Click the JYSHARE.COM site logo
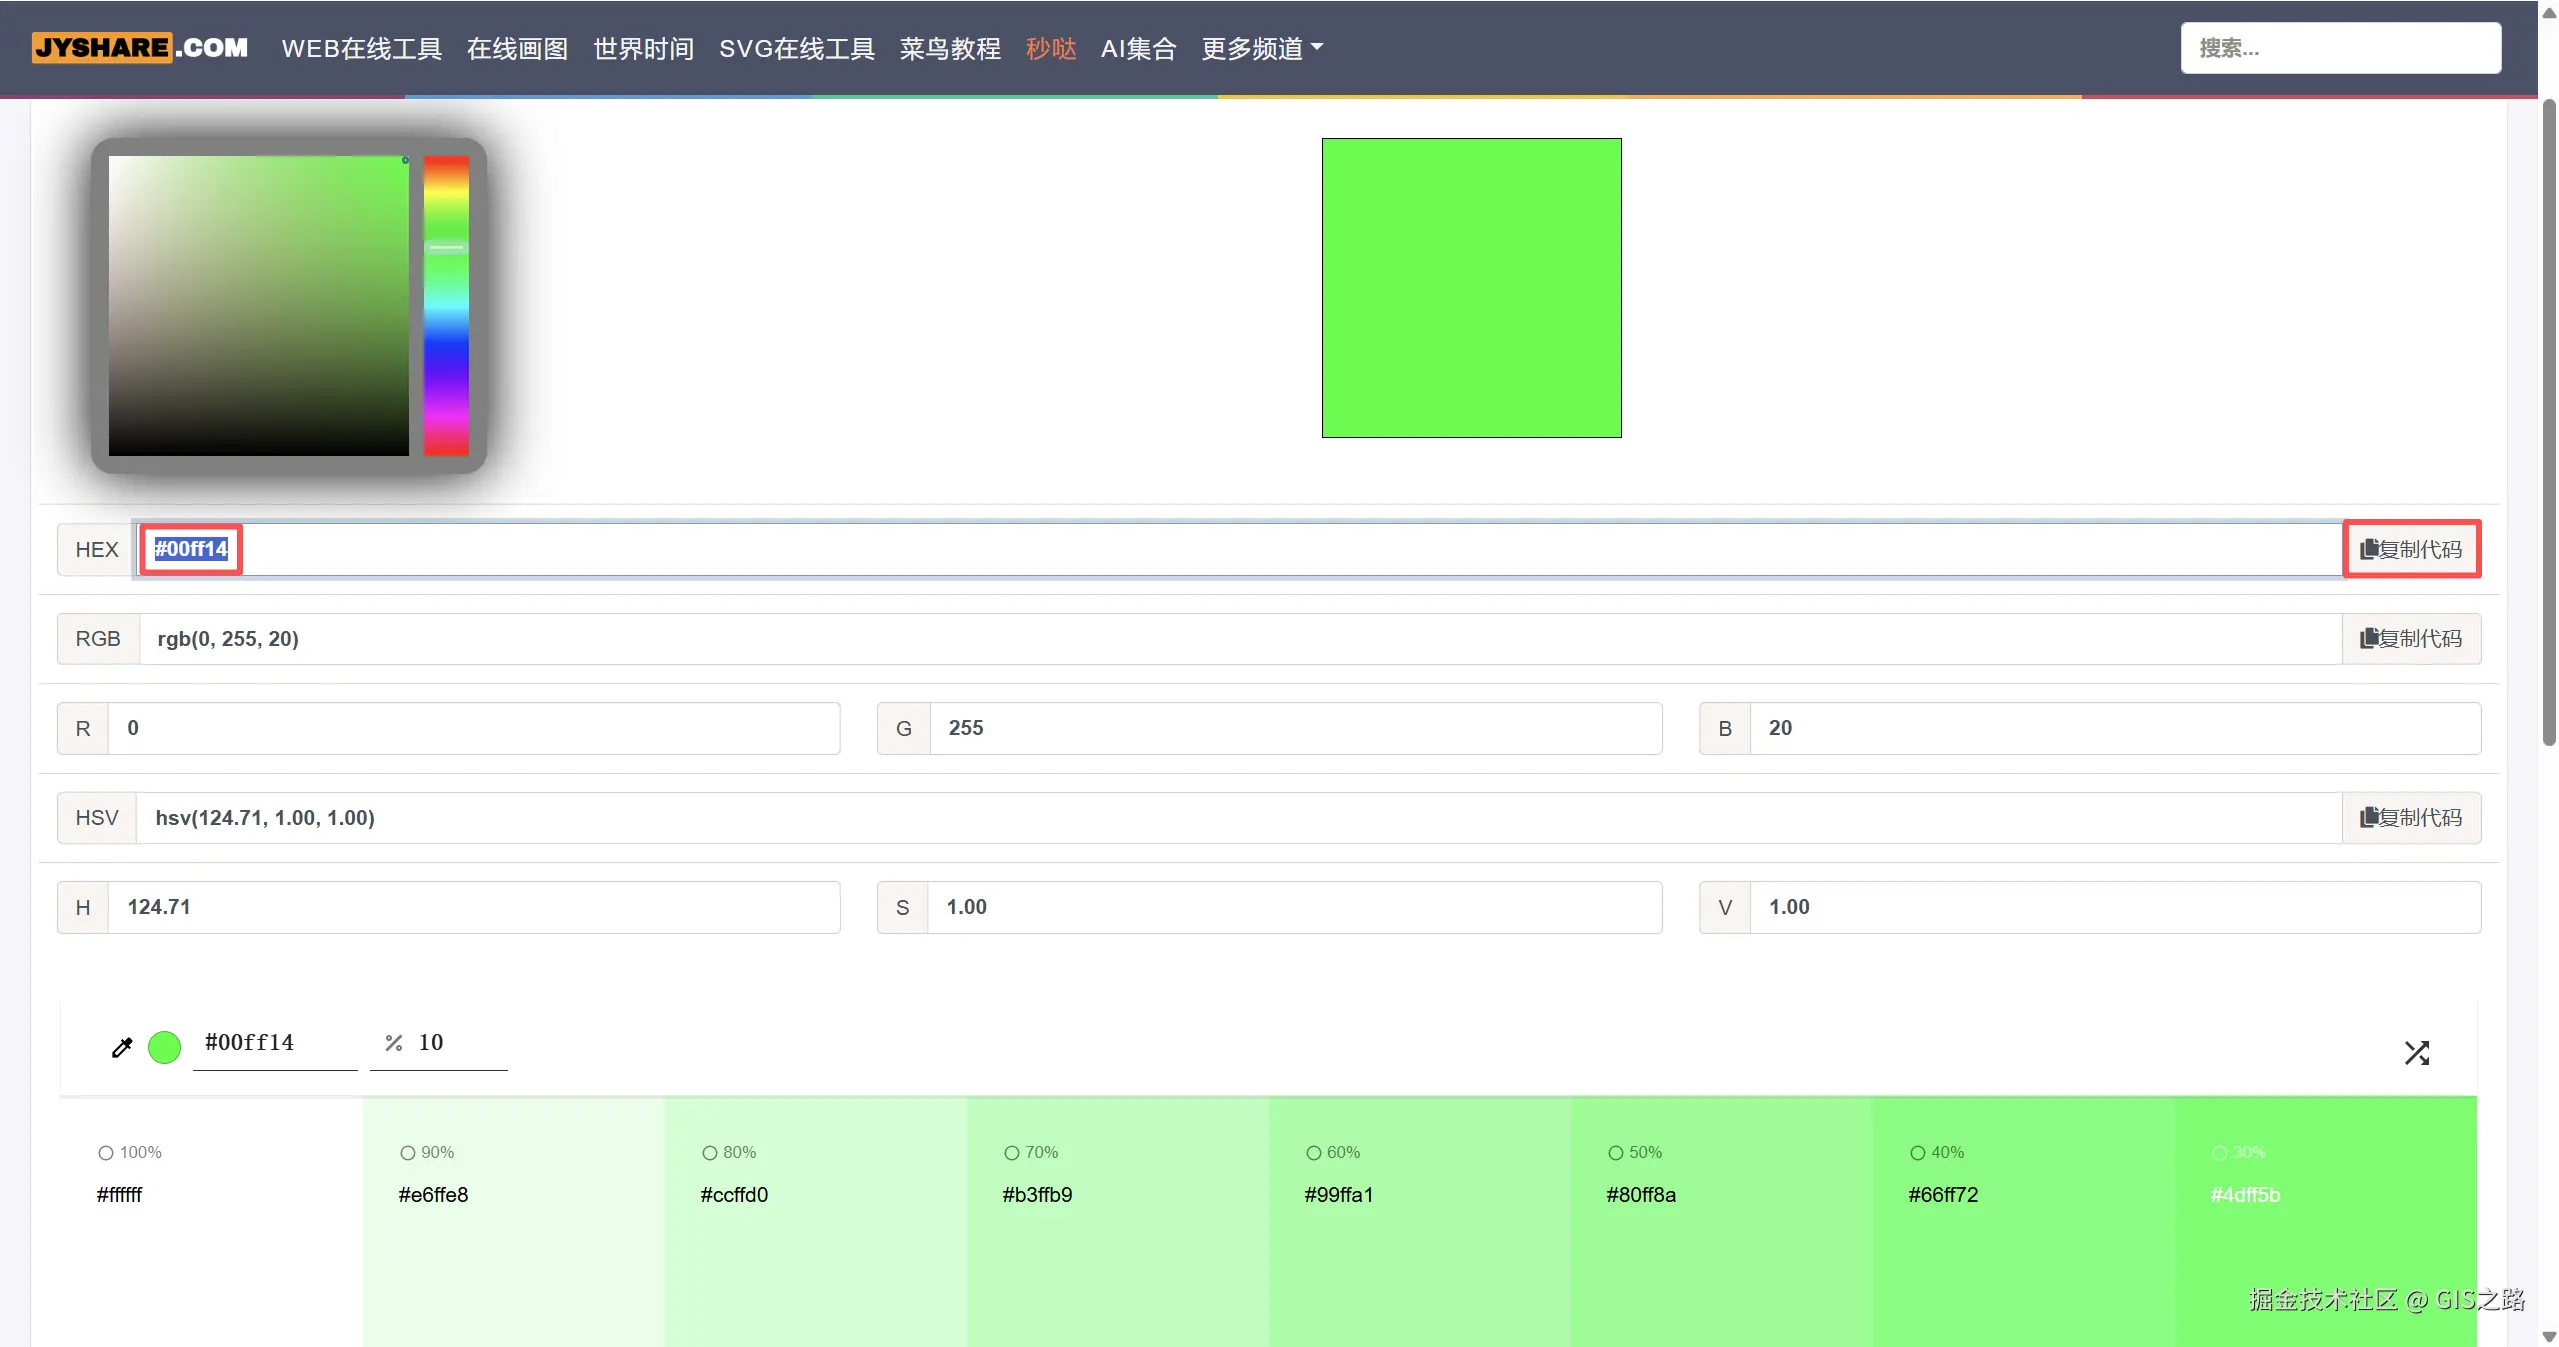Screen dimensions: 2559x1347 pyautogui.click(x=140, y=48)
